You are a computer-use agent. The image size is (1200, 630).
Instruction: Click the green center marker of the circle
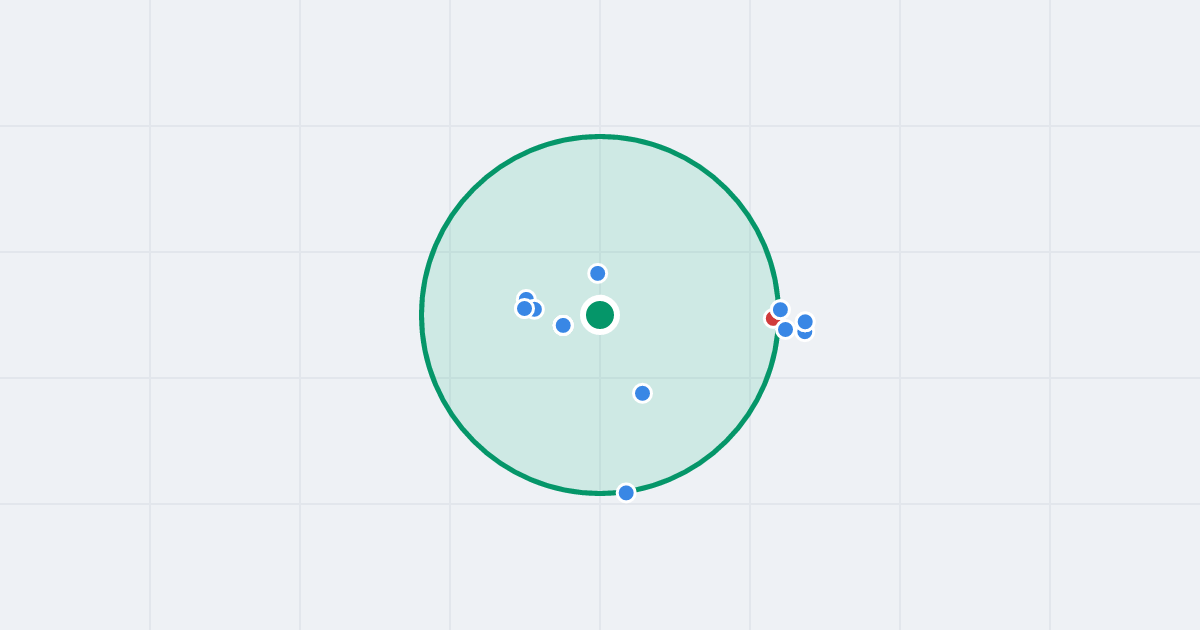pos(600,315)
